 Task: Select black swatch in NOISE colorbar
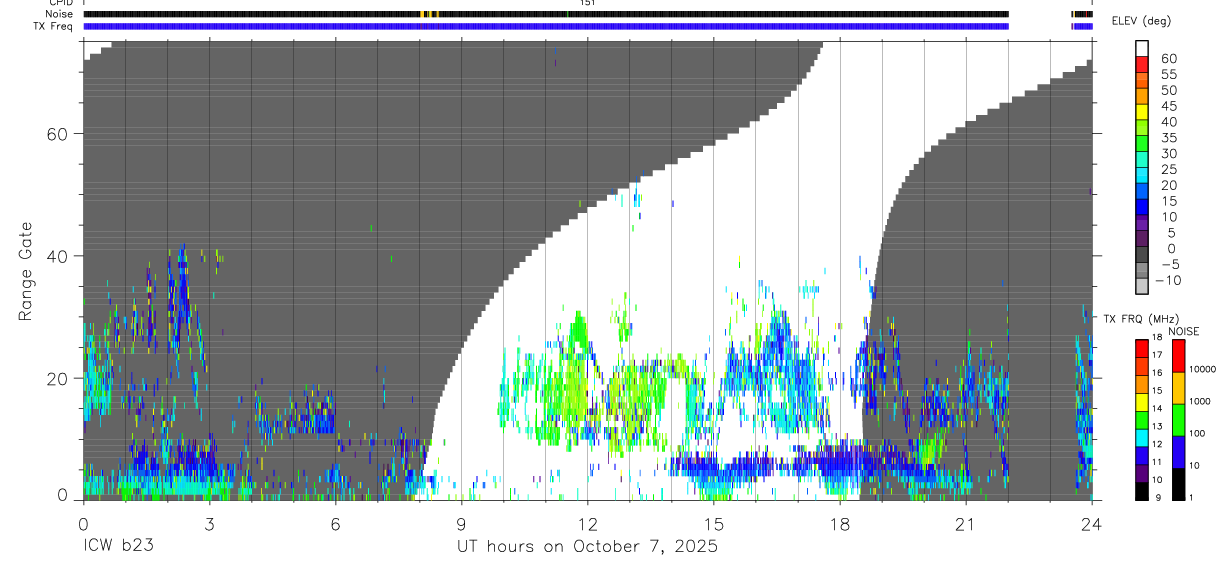1177,484
